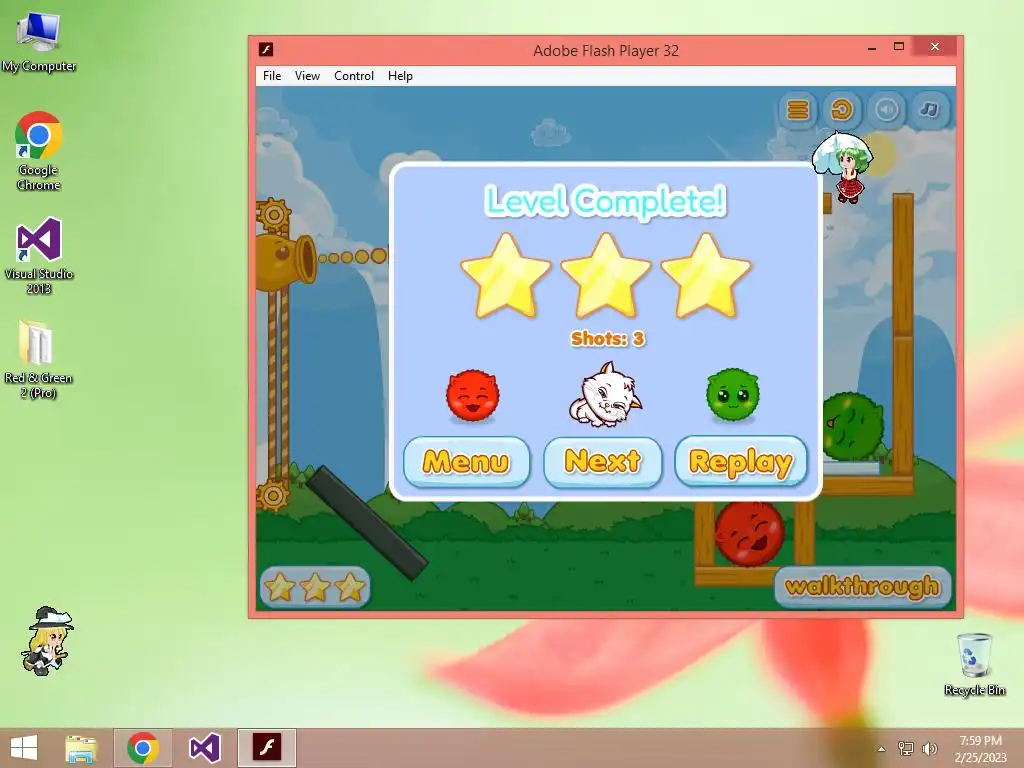
Task: Toggle background music with the note icon
Action: pos(930,110)
